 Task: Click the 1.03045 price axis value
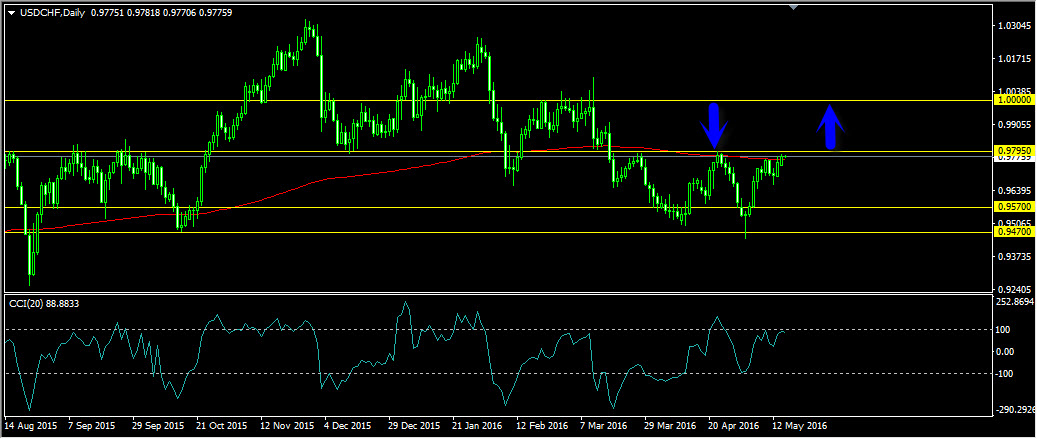[x=1015, y=26]
